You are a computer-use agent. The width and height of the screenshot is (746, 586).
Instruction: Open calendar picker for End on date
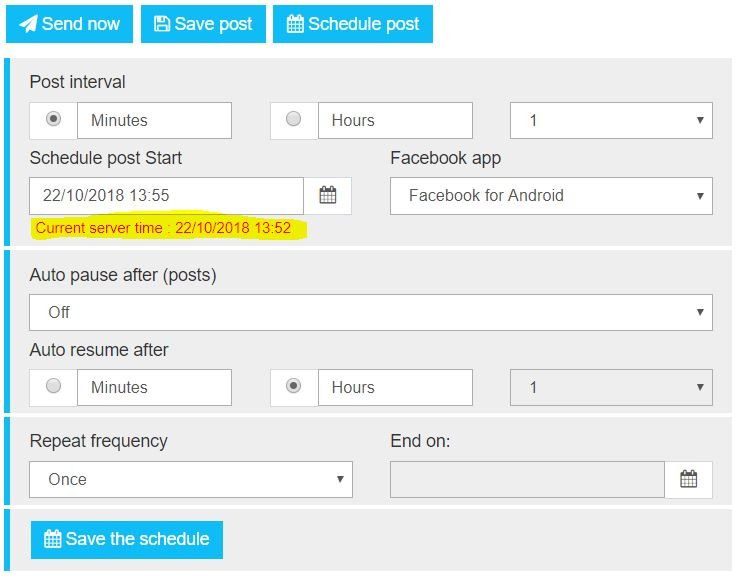[x=689, y=480]
